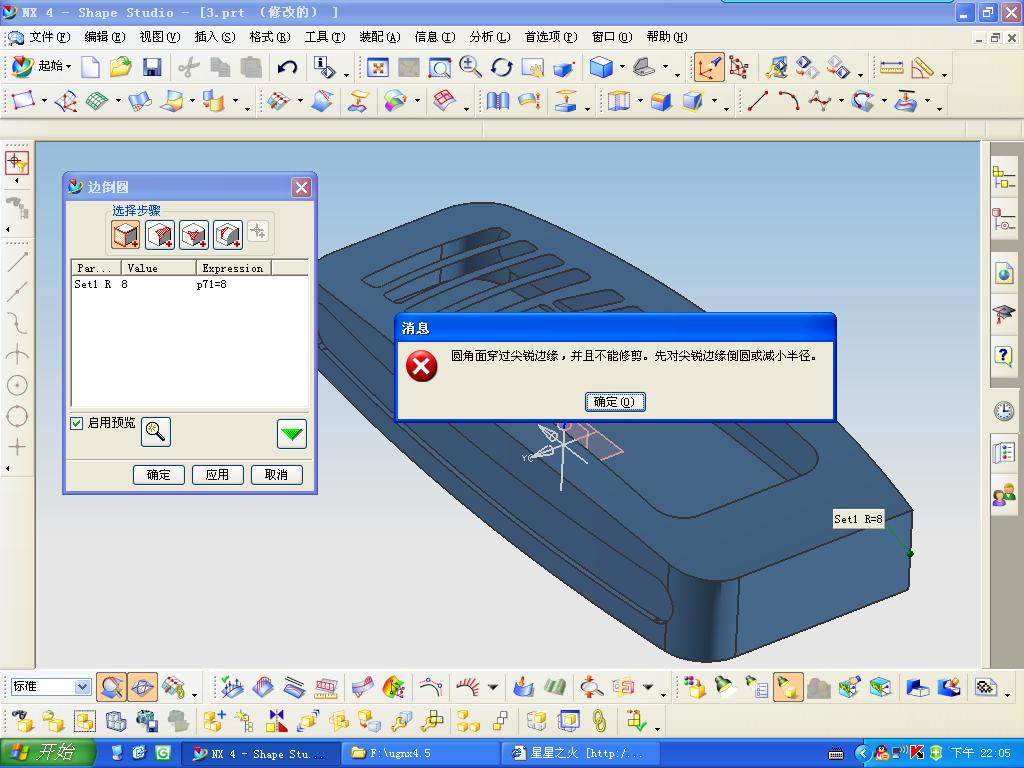
Task: Open the 首选项(P) menu
Action: pos(551,37)
